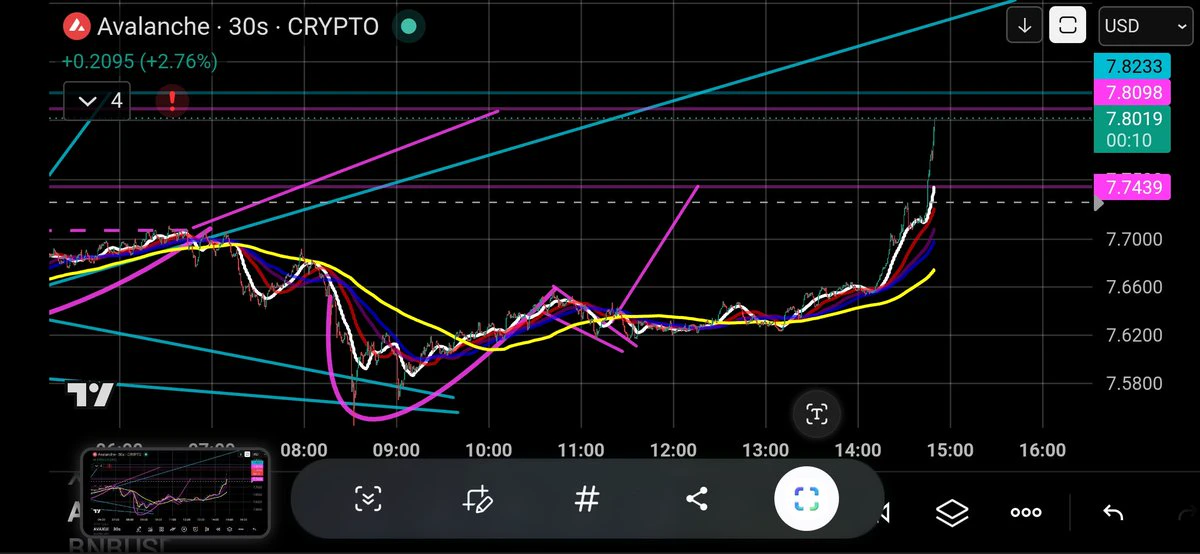
Task: Select the cyan 7.8233 price label
Action: tap(1131, 67)
